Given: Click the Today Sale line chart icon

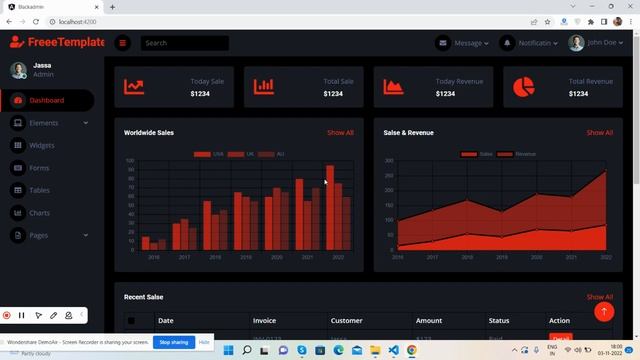Looking at the screenshot, I should pyautogui.click(x=134, y=87).
